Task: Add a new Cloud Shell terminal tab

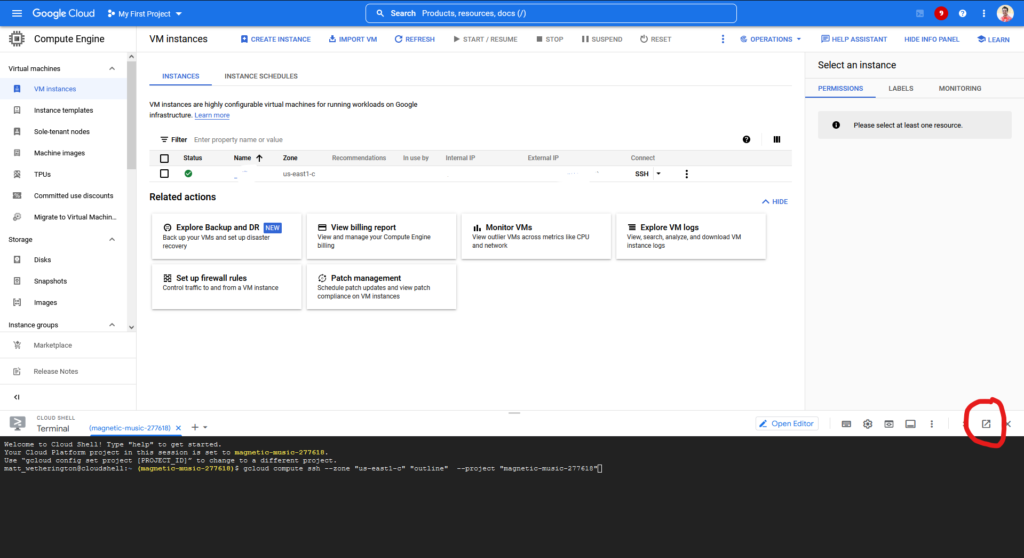Action: pyautogui.click(x=195, y=427)
